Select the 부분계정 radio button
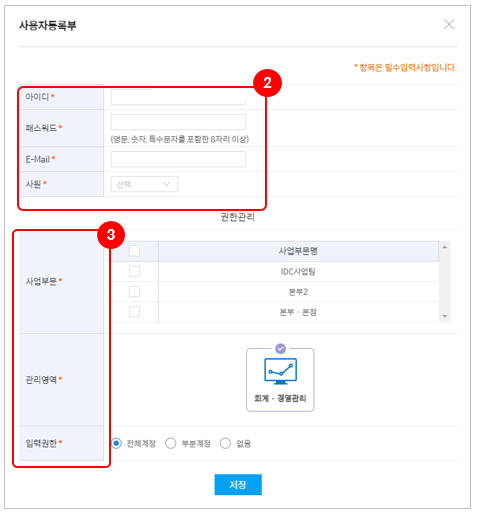This screenshot has width=480, height=517. [x=171, y=443]
